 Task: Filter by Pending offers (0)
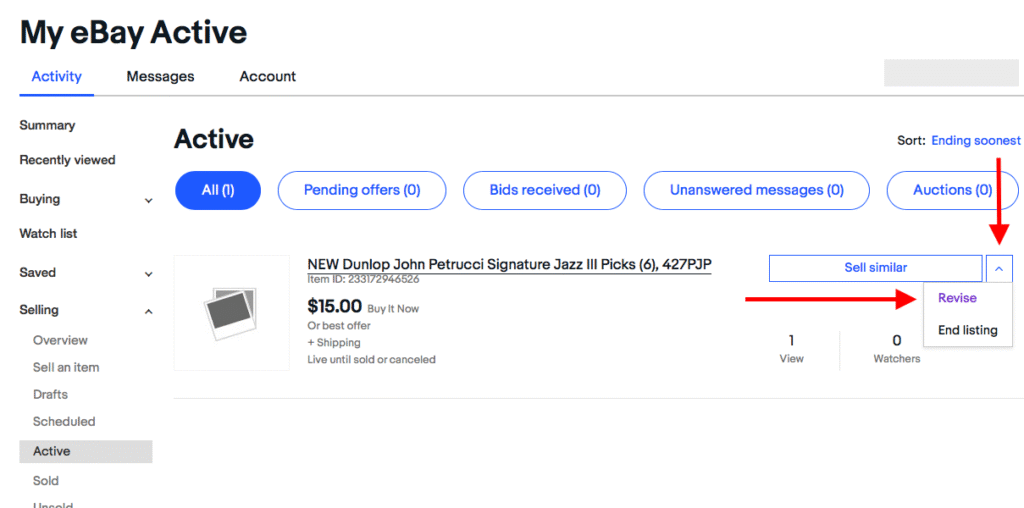pyautogui.click(x=361, y=190)
